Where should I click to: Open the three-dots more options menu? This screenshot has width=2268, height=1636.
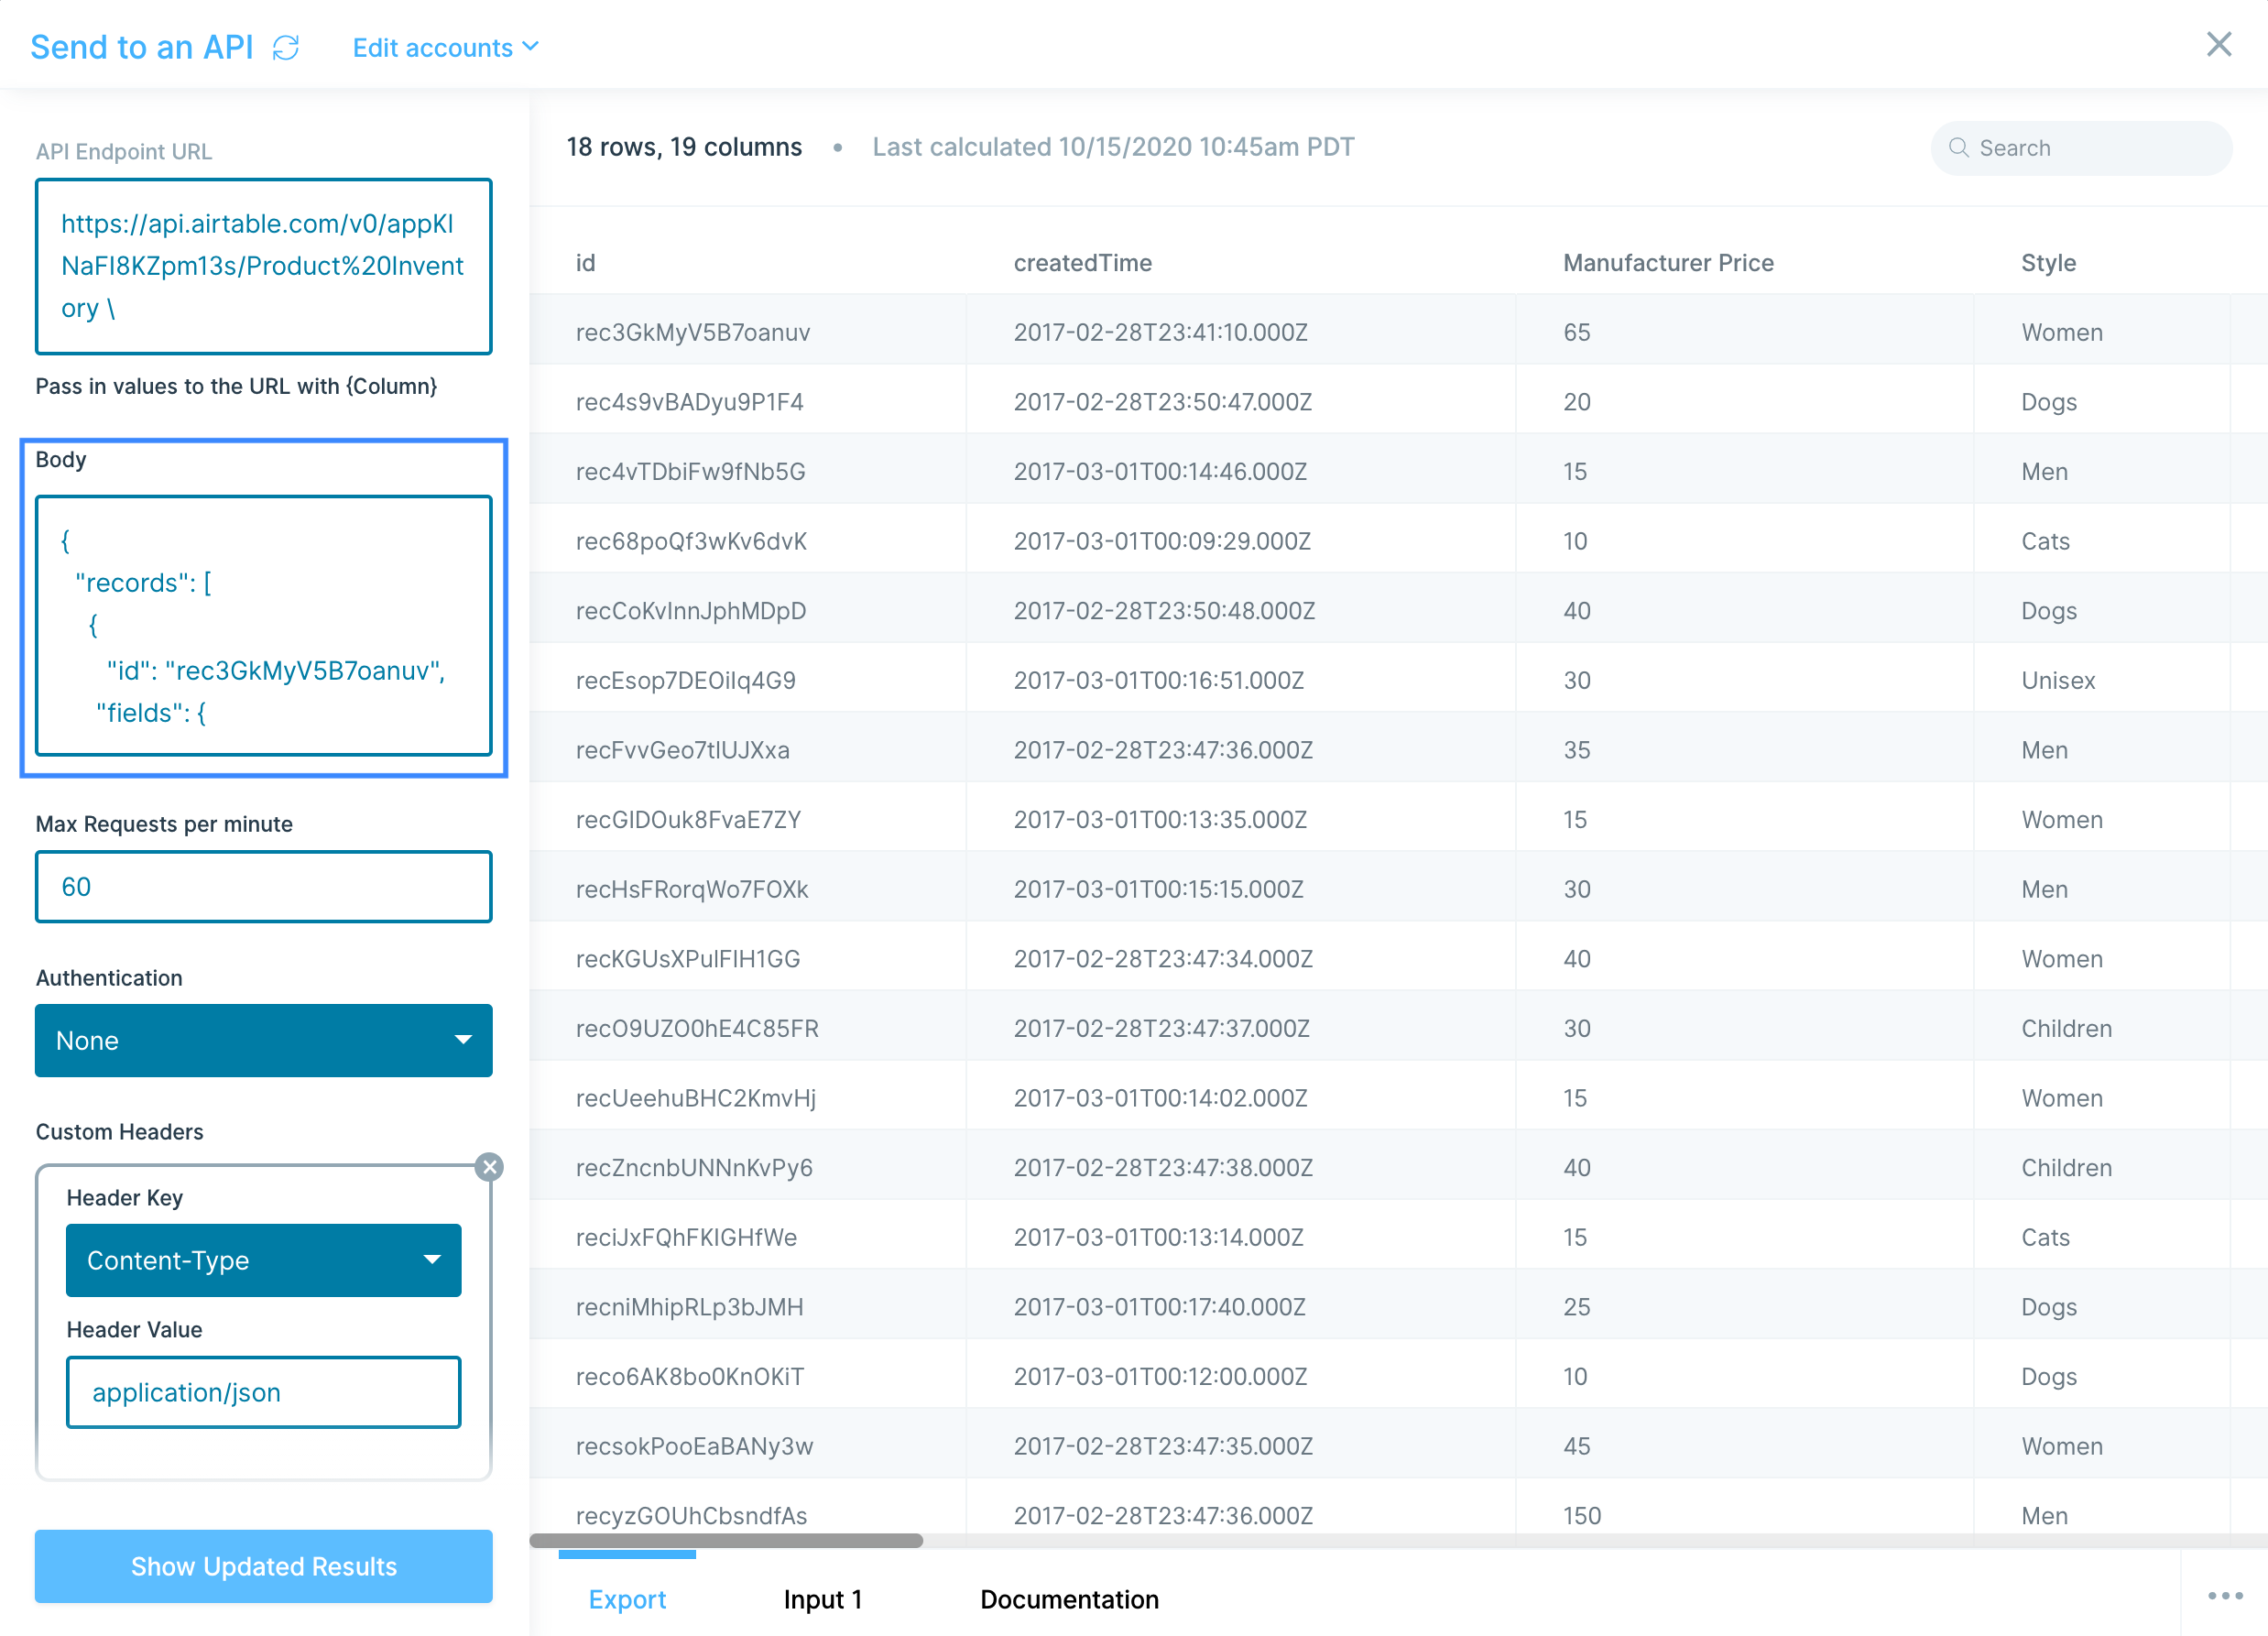pos(2225,1595)
